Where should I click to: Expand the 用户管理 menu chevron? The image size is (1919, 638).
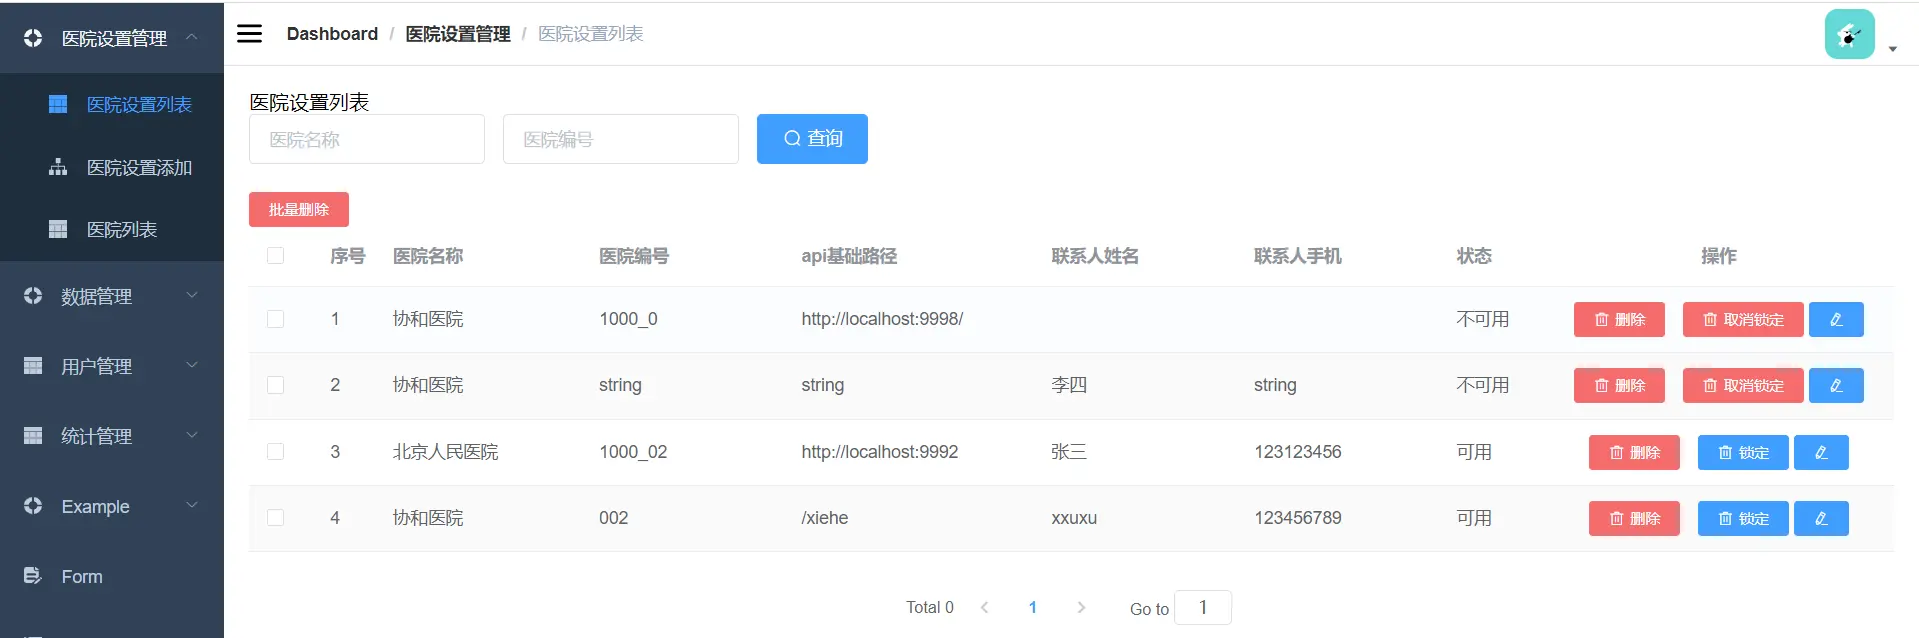[x=192, y=365]
